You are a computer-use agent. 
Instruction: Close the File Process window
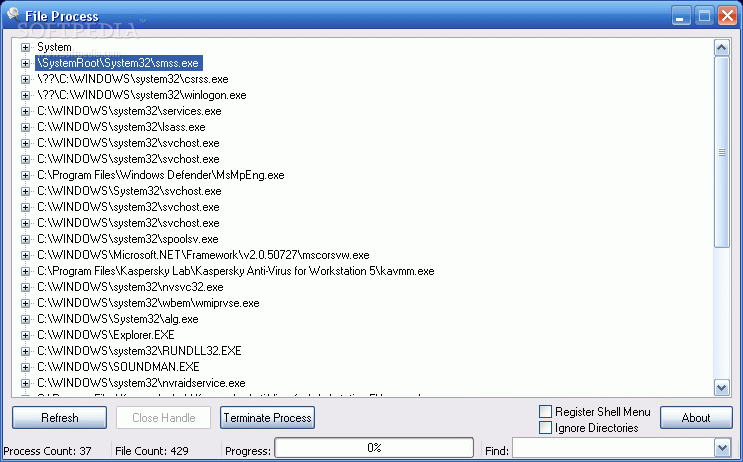pyautogui.click(x=727, y=16)
